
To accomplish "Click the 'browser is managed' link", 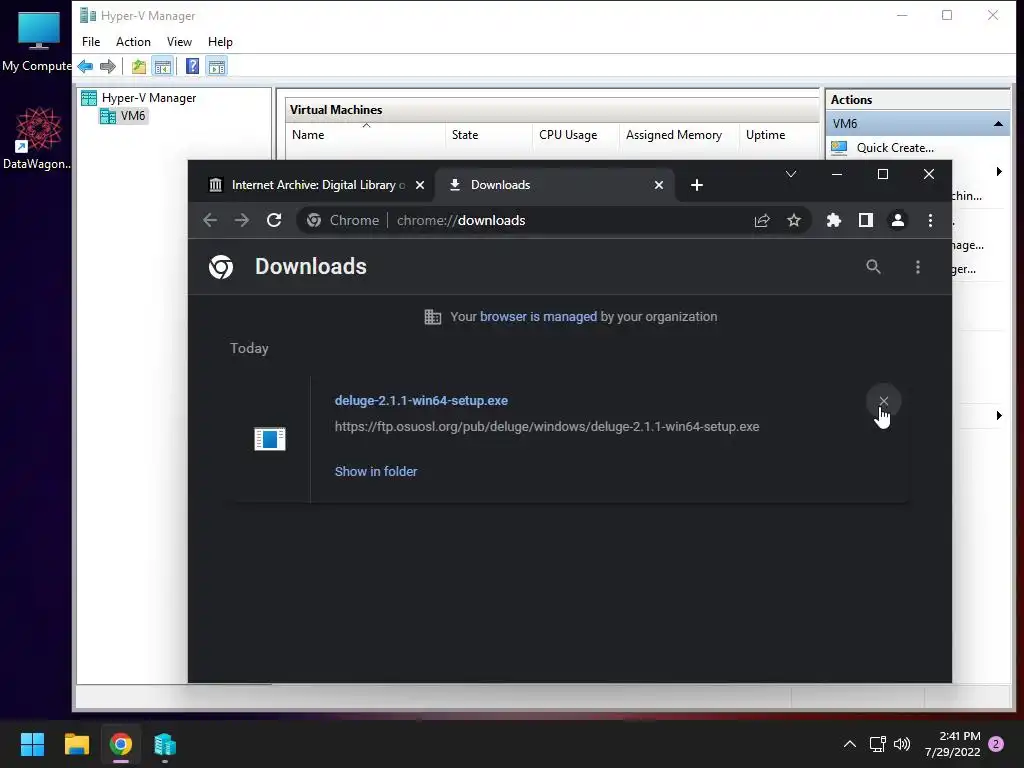I will pos(538,317).
